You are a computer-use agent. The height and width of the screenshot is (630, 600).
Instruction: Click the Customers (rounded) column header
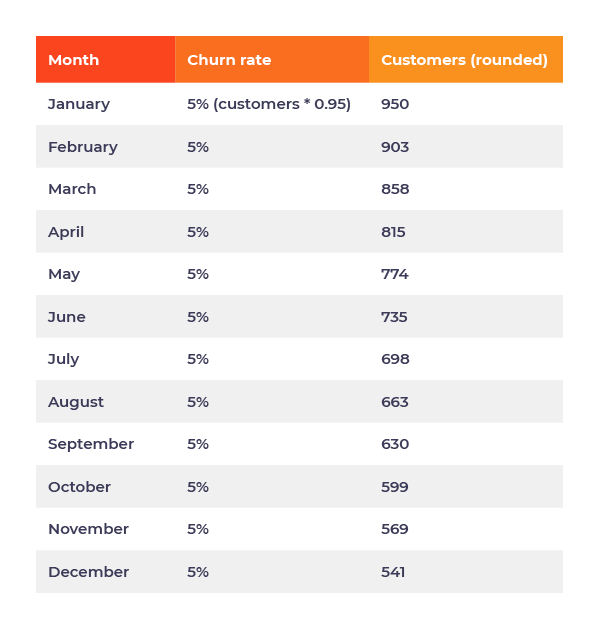464,60
